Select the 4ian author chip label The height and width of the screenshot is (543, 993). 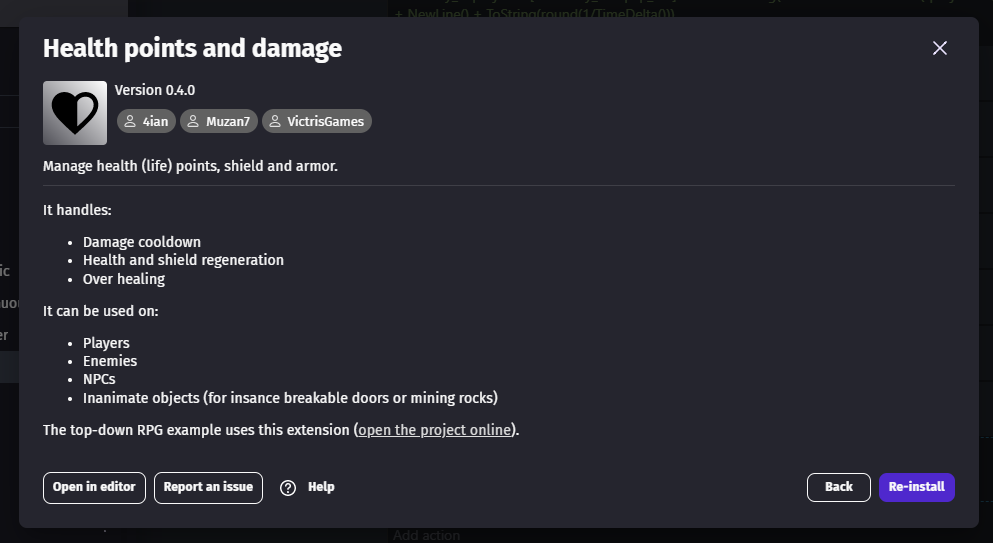click(155, 122)
